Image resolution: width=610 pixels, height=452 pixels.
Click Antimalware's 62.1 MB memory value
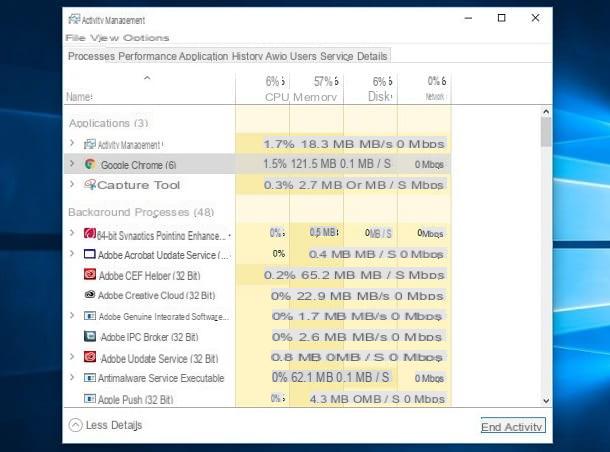pyautogui.click(x=312, y=377)
